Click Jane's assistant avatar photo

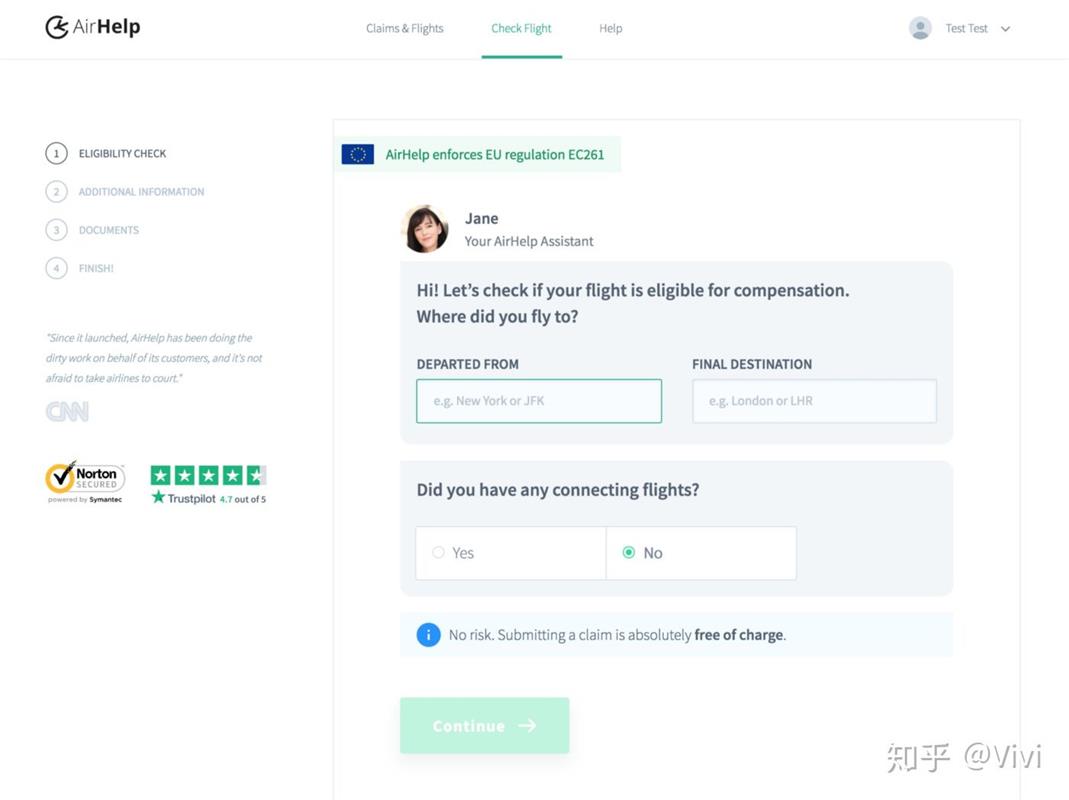[x=425, y=229]
